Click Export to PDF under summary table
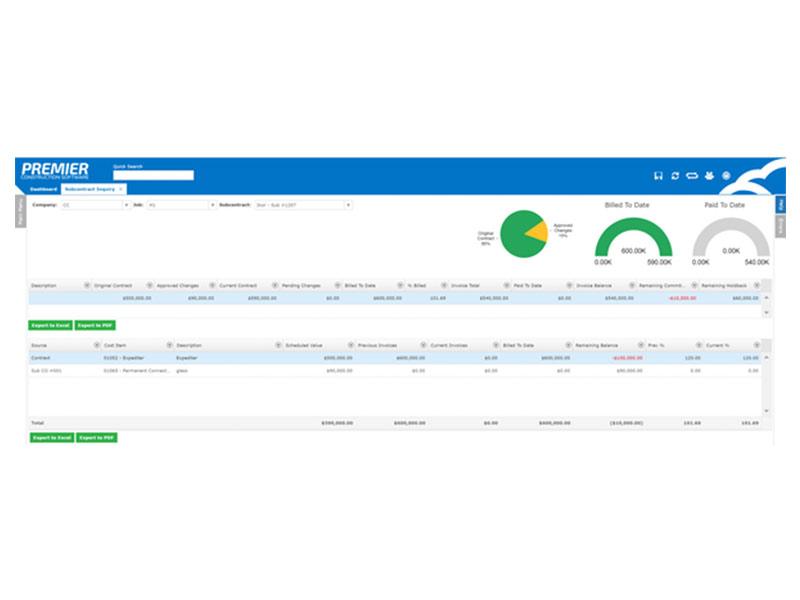The width and height of the screenshot is (800, 600). click(x=95, y=326)
